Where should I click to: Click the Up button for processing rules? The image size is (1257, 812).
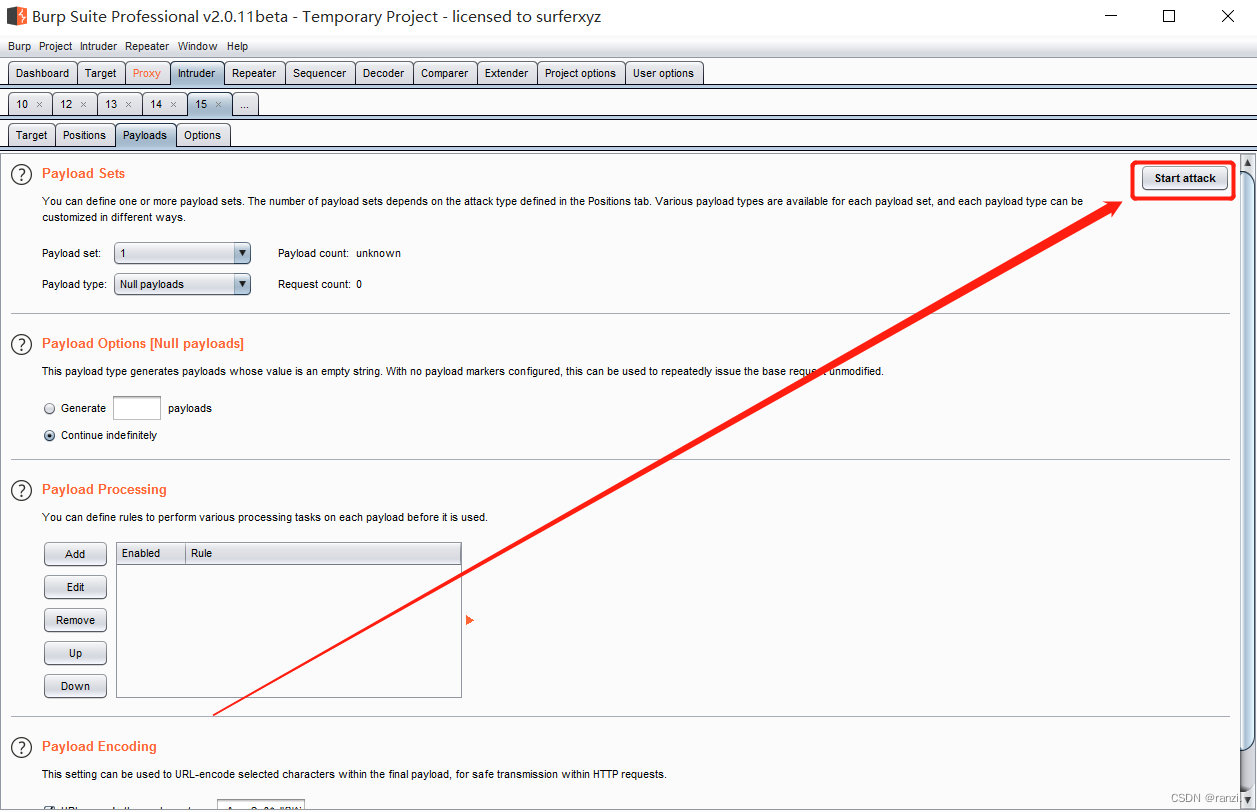75,653
